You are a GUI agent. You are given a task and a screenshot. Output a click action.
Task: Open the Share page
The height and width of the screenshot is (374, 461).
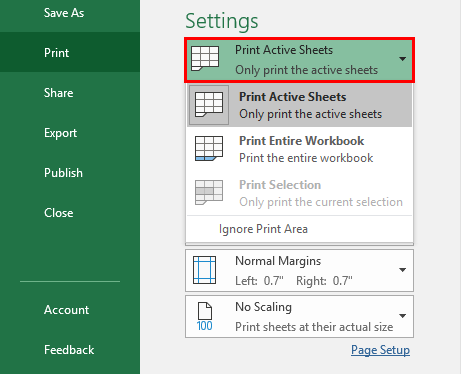click(x=58, y=93)
